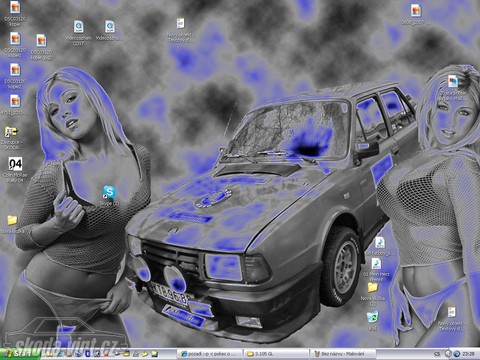This screenshot has height=360, width=480.
Task: Select the 01 Mein Herz Brennt audio file
Action: 376,264
